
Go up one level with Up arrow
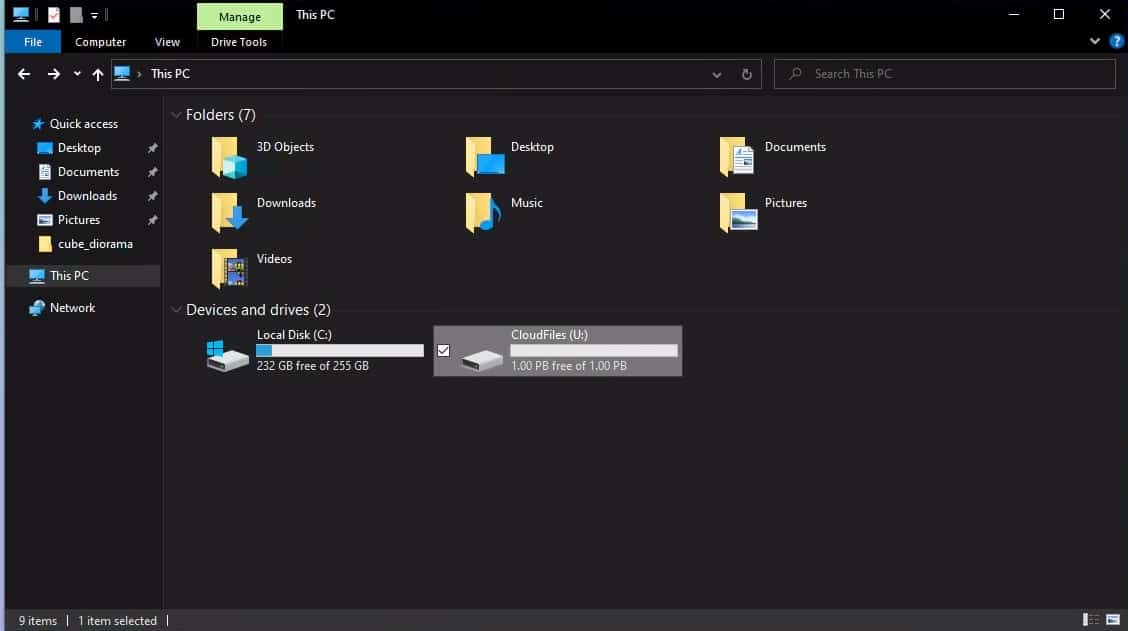(97, 74)
